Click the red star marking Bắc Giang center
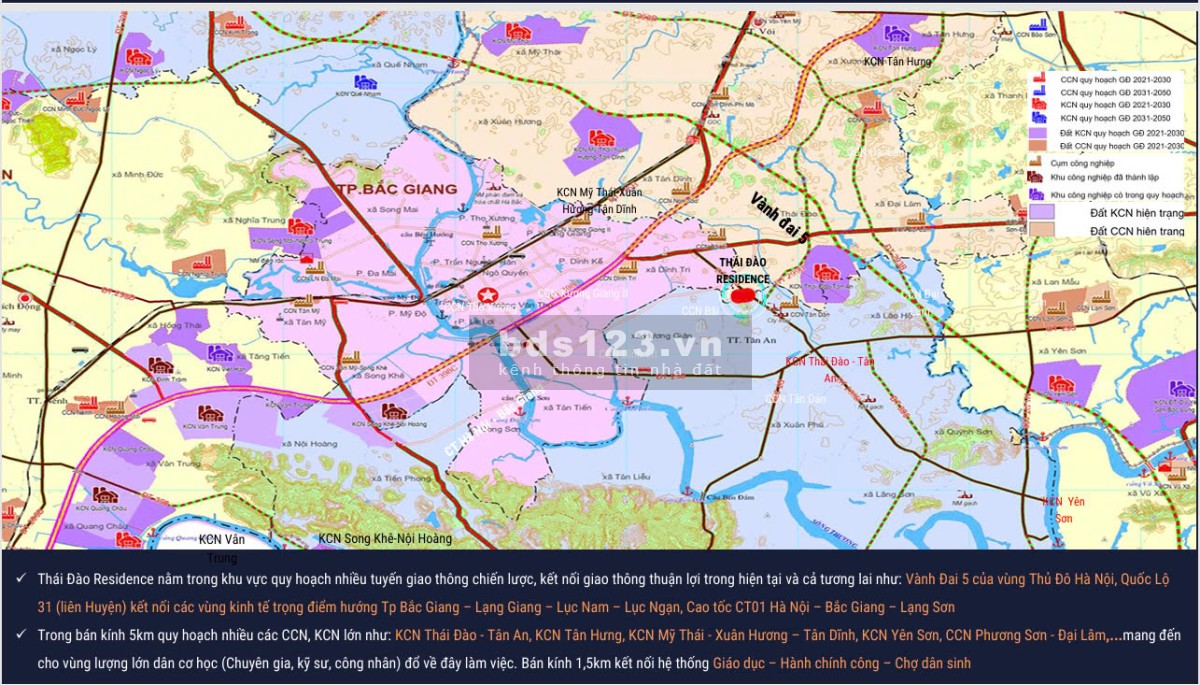 [x=489, y=295]
